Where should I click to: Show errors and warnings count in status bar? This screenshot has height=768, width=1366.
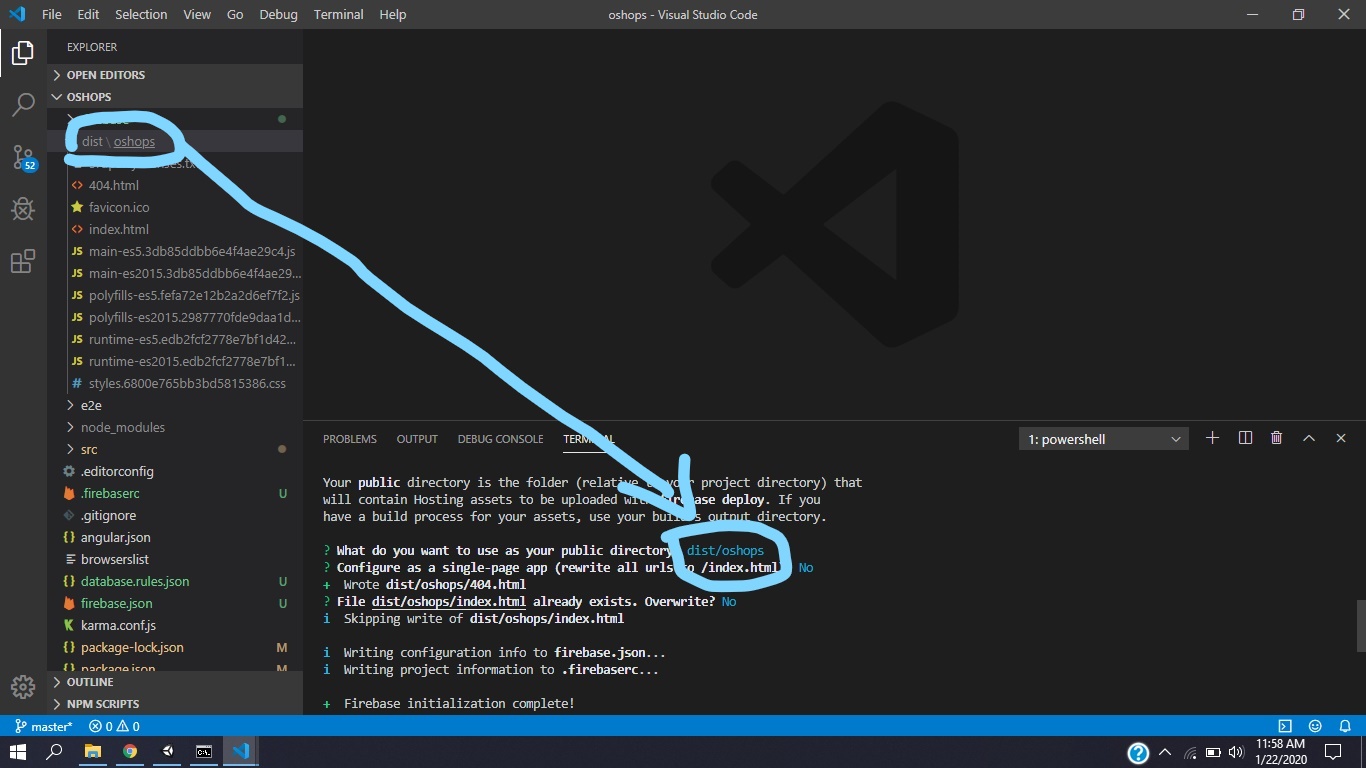point(114,726)
